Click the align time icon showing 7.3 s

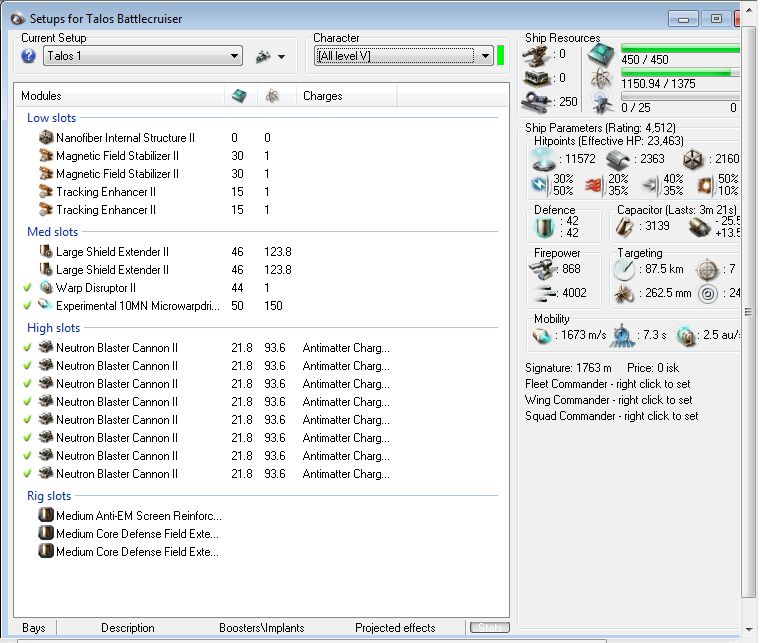coord(622,336)
